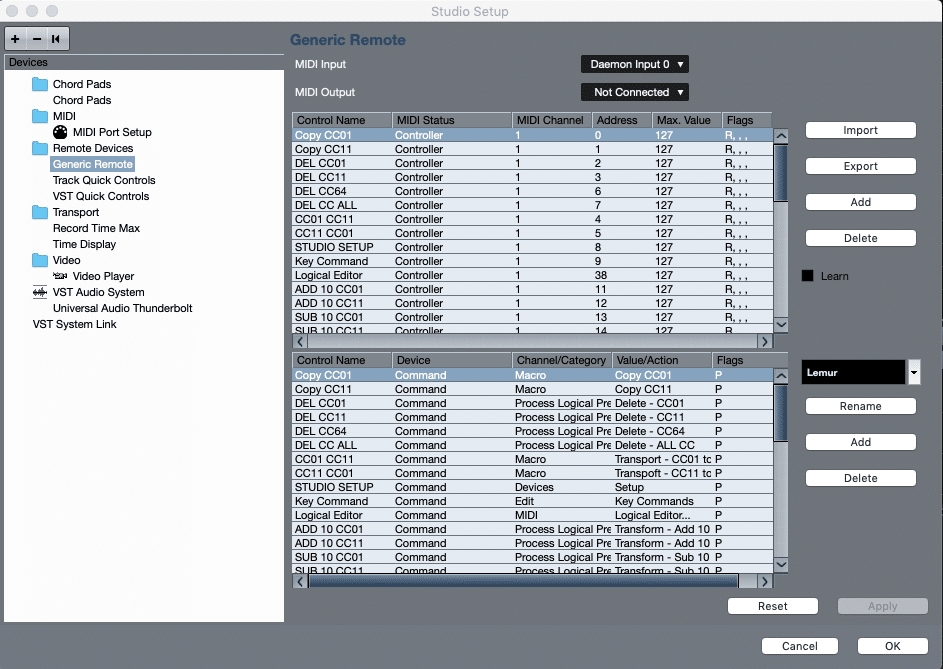Click up arrow of lower table scrollbar
Screen dimensions: 943x669
(x=781, y=377)
